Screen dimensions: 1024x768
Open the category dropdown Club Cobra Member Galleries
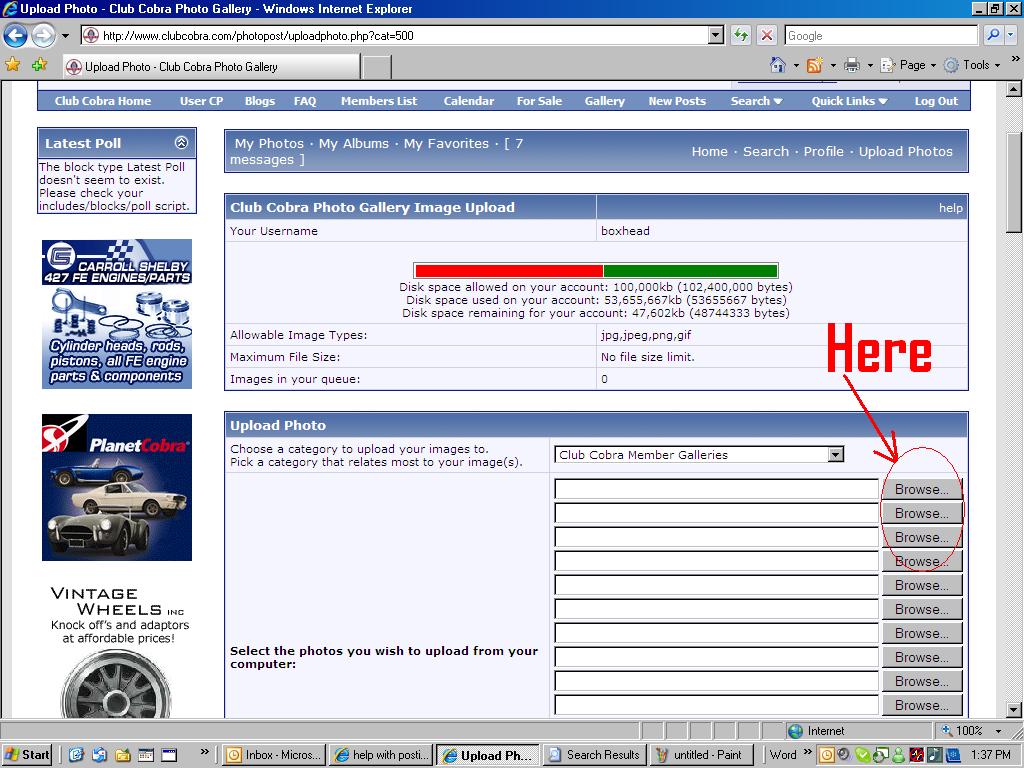(836, 455)
